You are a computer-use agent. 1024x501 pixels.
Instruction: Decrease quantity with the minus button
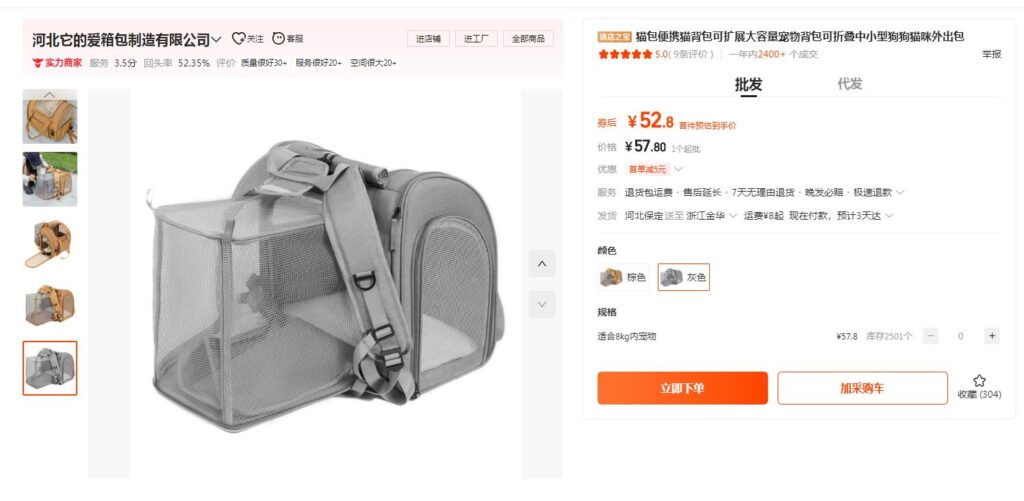(931, 336)
